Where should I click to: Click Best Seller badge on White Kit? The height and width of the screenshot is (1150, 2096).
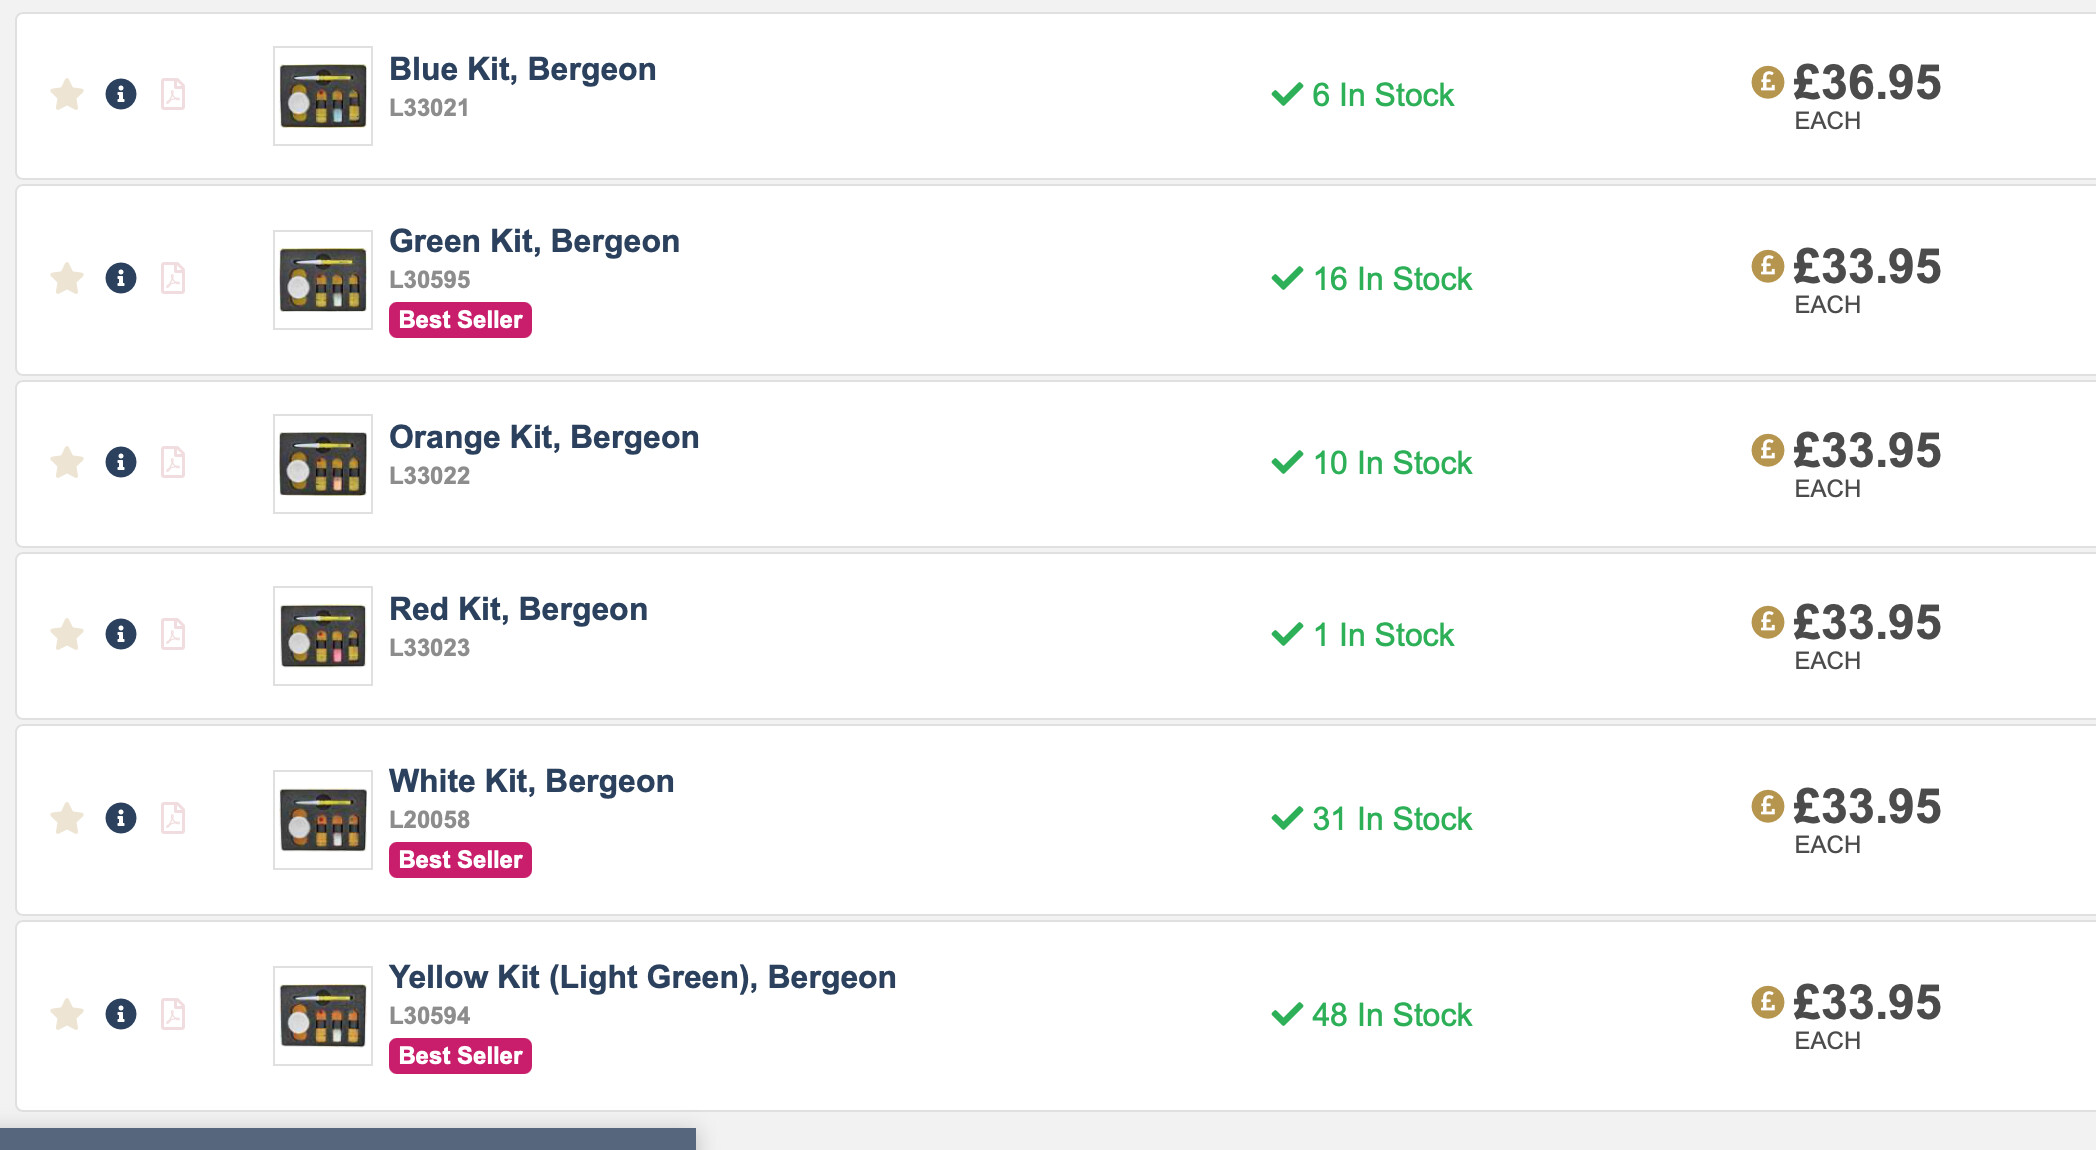tap(460, 860)
